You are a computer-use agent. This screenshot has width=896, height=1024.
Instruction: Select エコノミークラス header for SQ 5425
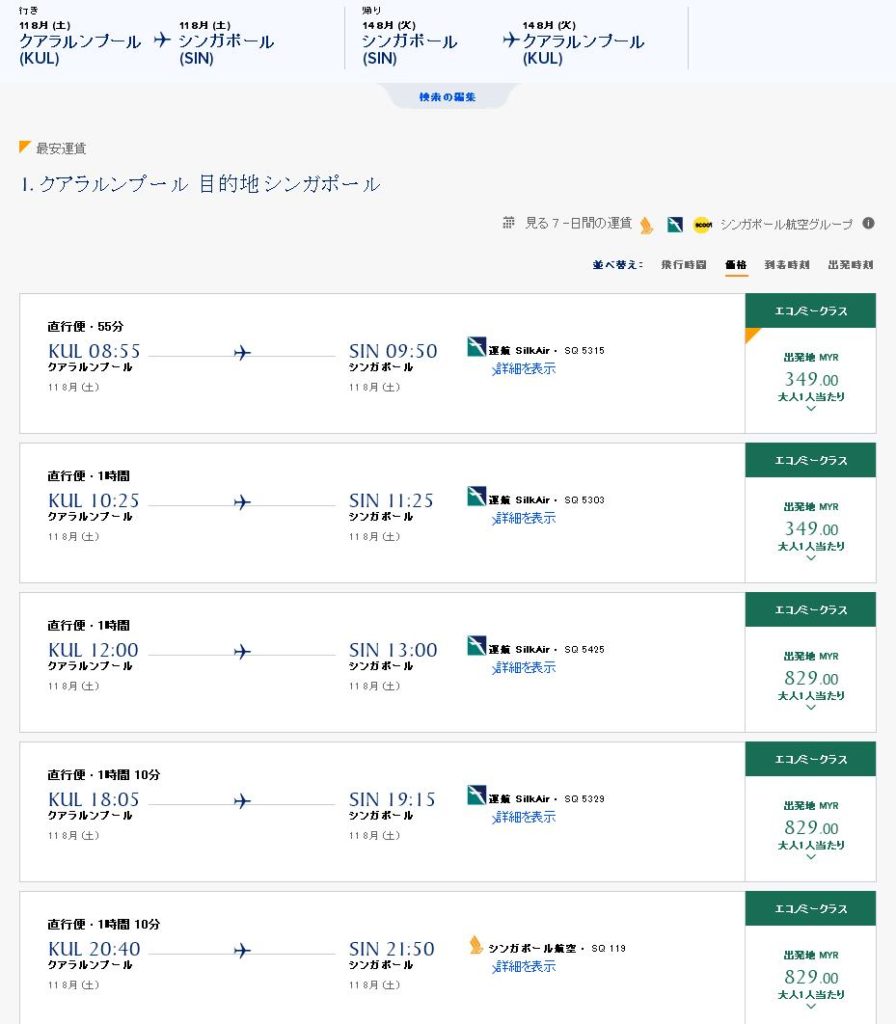coord(810,610)
